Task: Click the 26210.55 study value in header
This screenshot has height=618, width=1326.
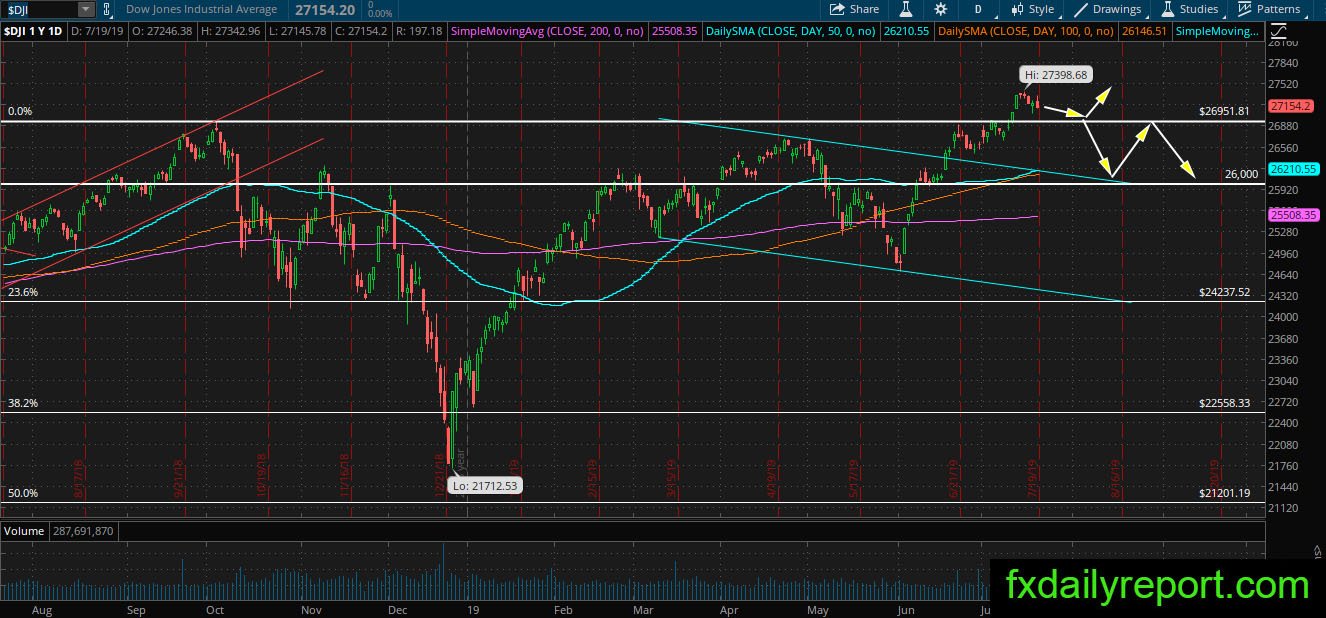Action: coord(907,31)
